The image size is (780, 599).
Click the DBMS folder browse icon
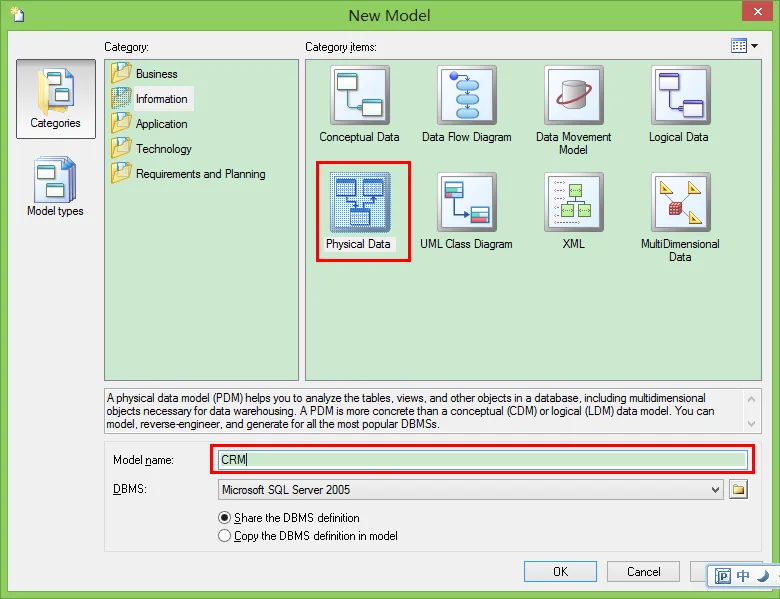coord(739,490)
